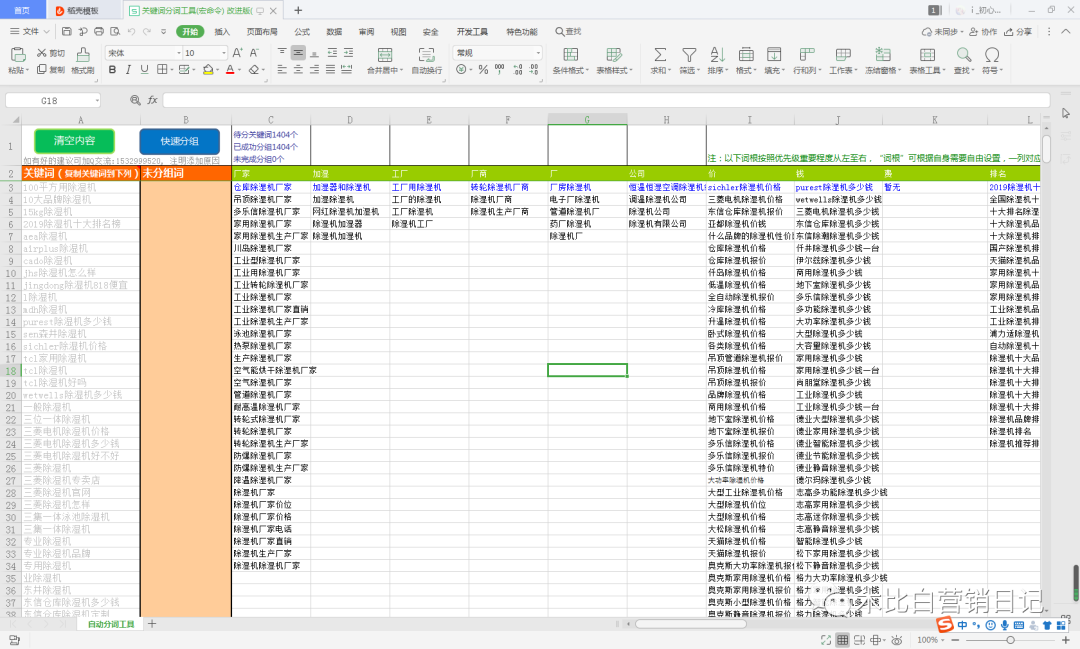Viewport: 1080px width, 649px height.
Task: Click the 合并居中 merge and center icon
Action: click(x=384, y=55)
